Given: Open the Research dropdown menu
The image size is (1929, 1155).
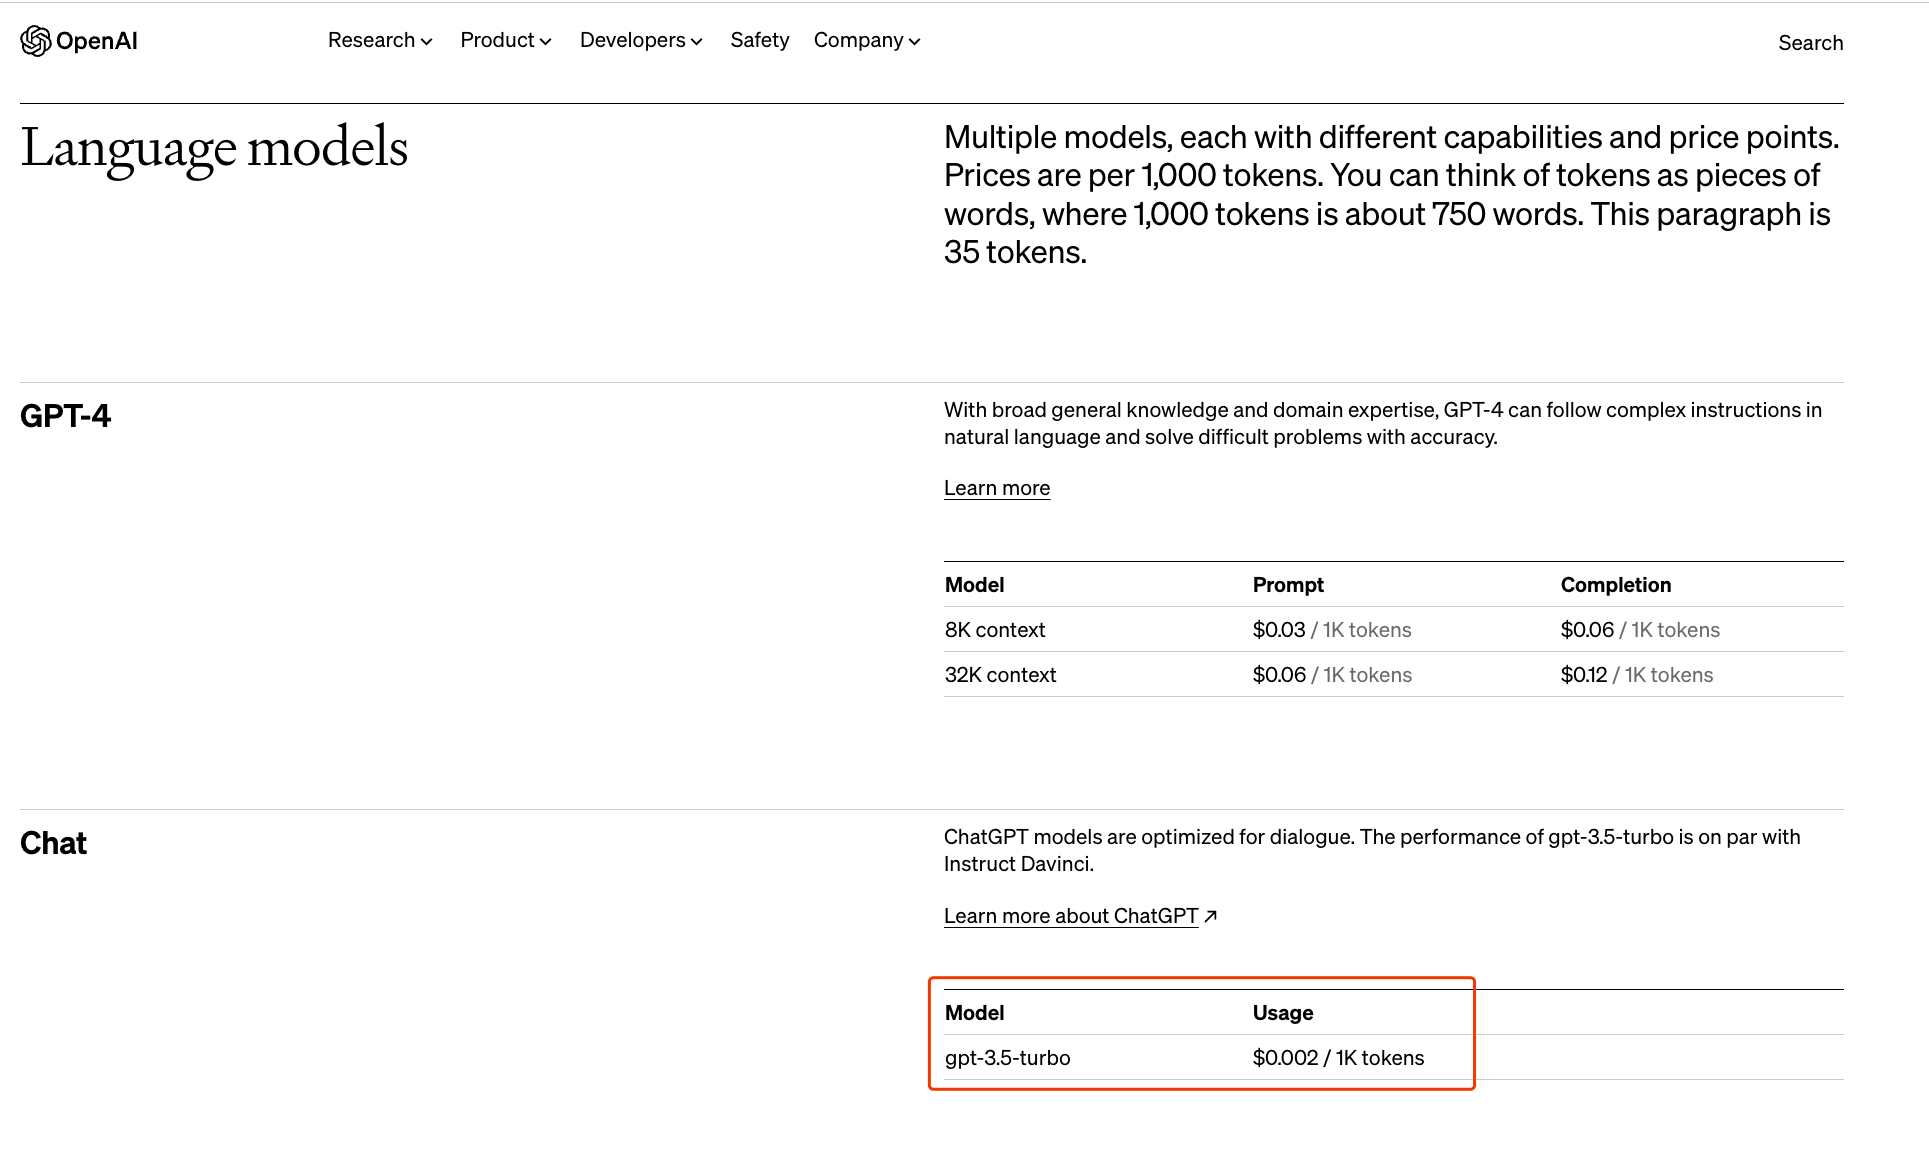Looking at the screenshot, I should click(x=380, y=40).
